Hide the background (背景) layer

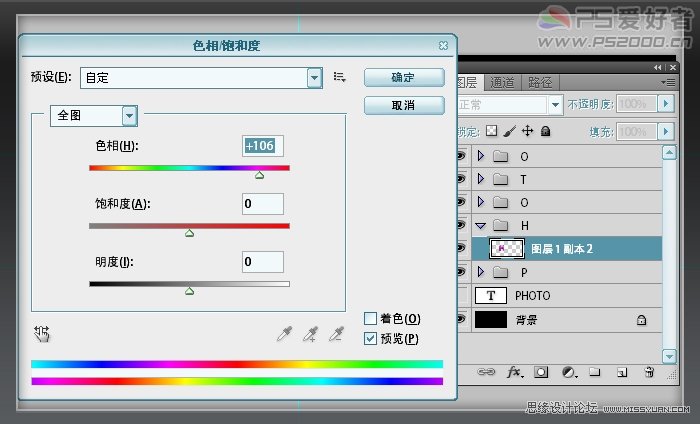coord(460,319)
